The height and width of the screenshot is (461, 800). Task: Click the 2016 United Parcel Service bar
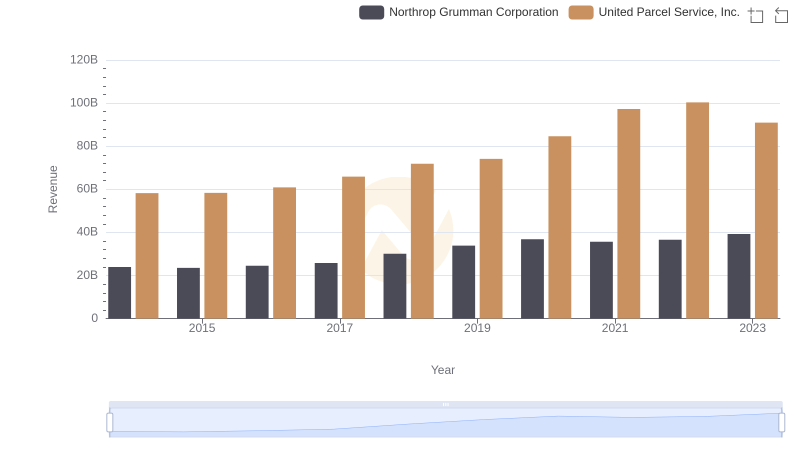click(x=285, y=253)
